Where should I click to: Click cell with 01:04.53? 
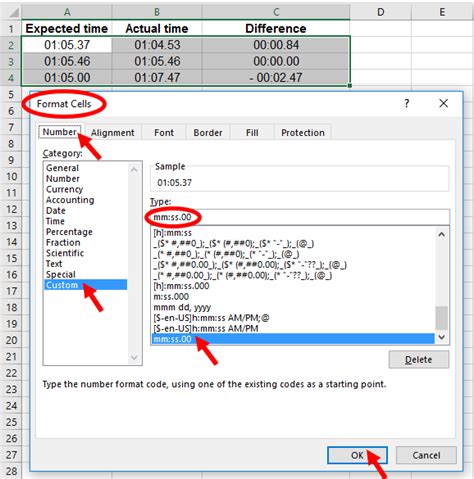(x=157, y=45)
